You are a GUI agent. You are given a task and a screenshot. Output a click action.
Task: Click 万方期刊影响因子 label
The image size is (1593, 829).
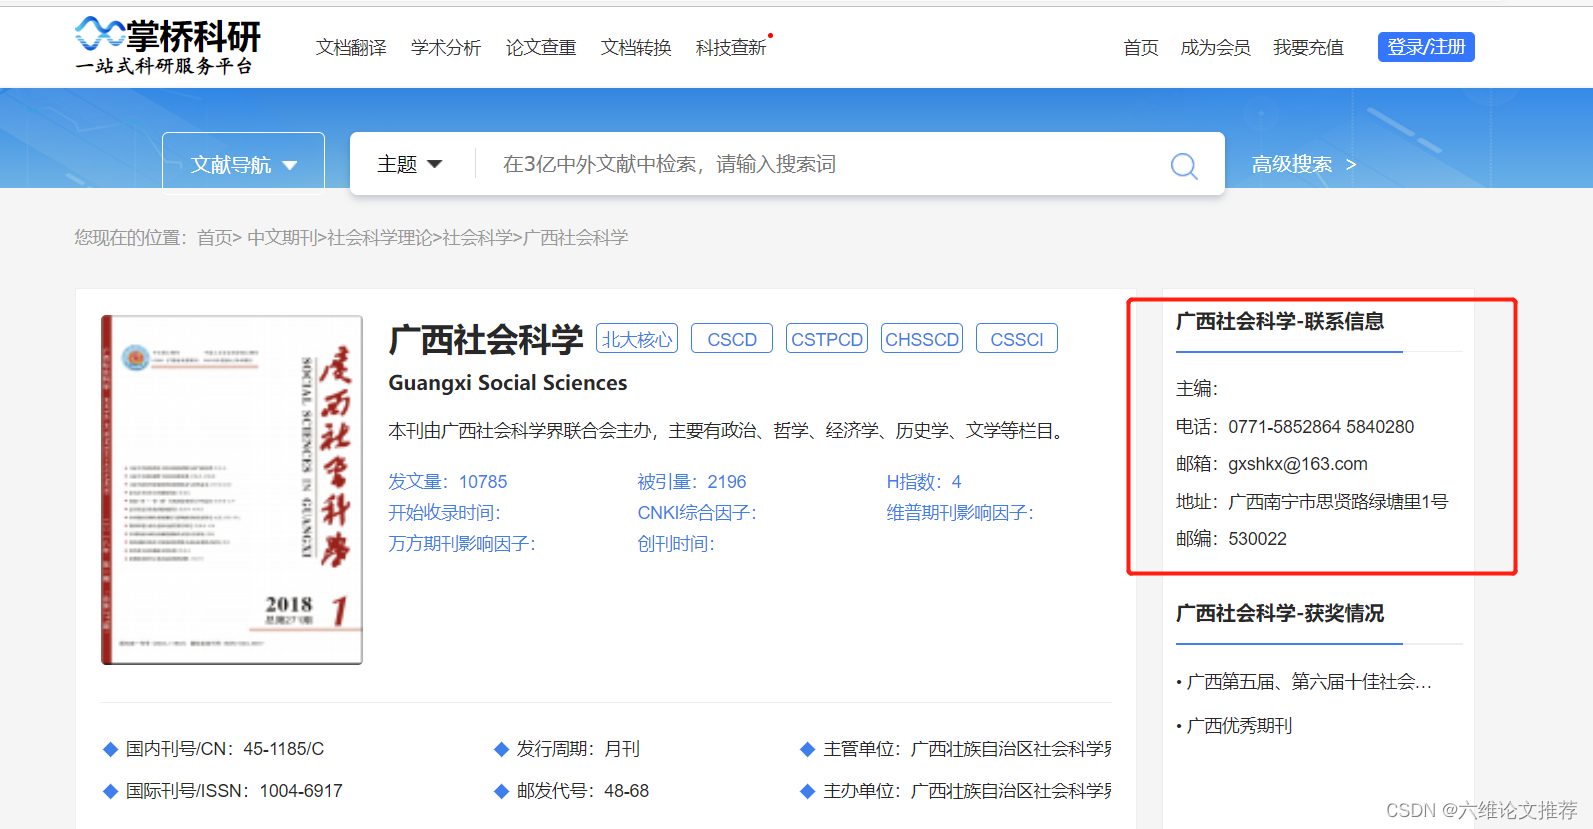(x=462, y=544)
